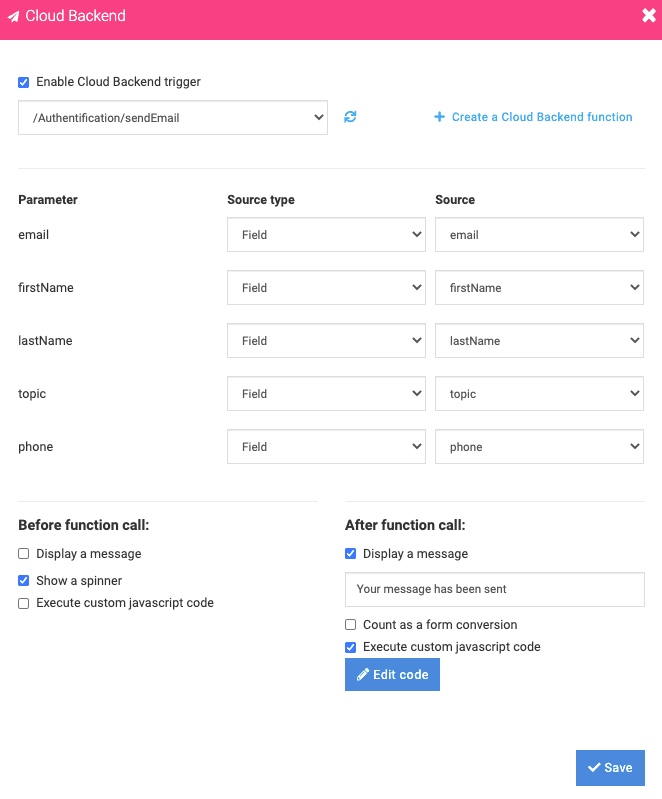The height and width of the screenshot is (799, 662).
Task: Open Source type dropdown for phone parameter
Action: pos(326,446)
